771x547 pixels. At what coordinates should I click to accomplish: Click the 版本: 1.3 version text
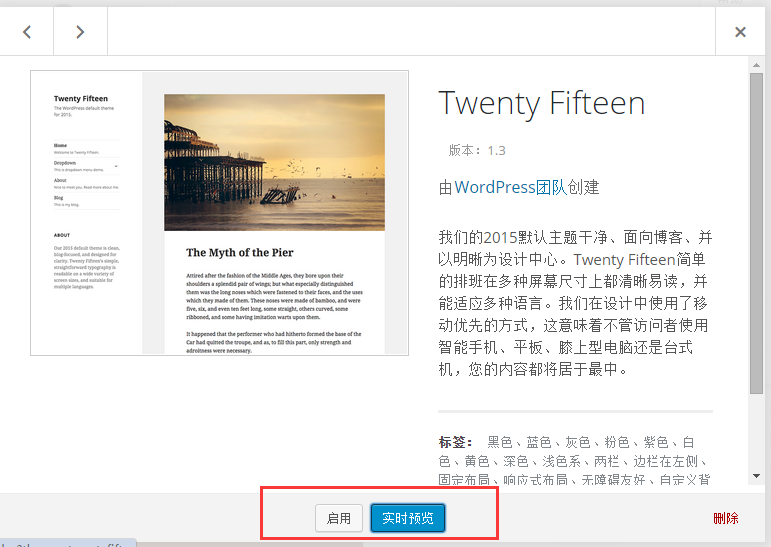coord(477,151)
